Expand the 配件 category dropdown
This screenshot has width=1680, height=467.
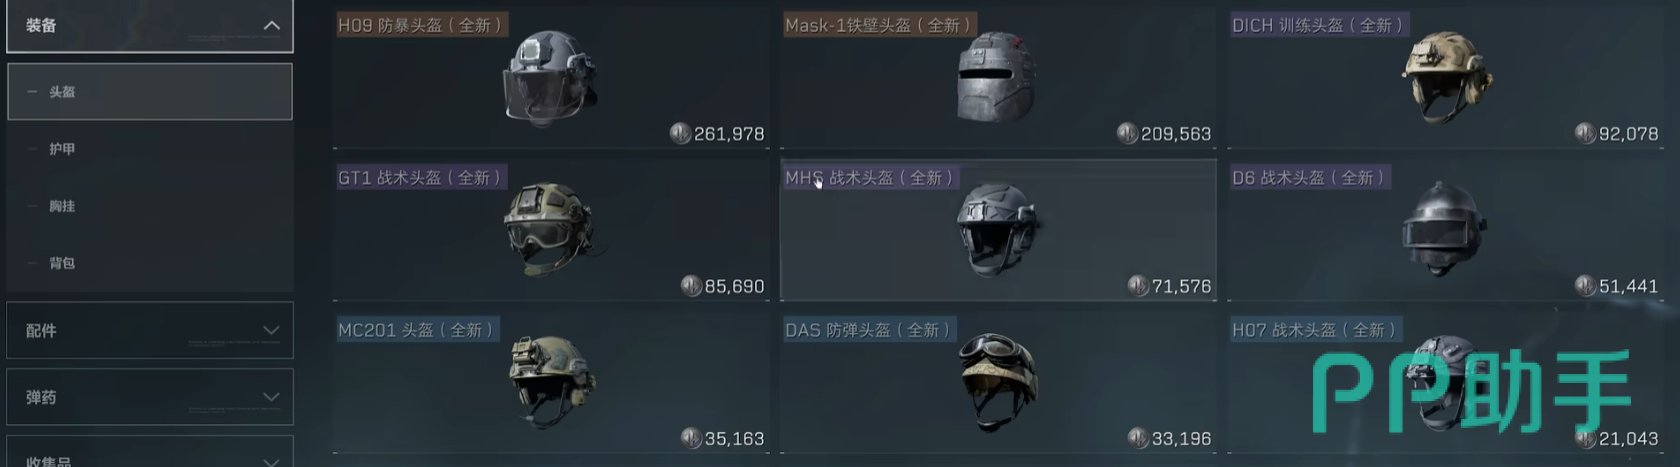[150, 330]
